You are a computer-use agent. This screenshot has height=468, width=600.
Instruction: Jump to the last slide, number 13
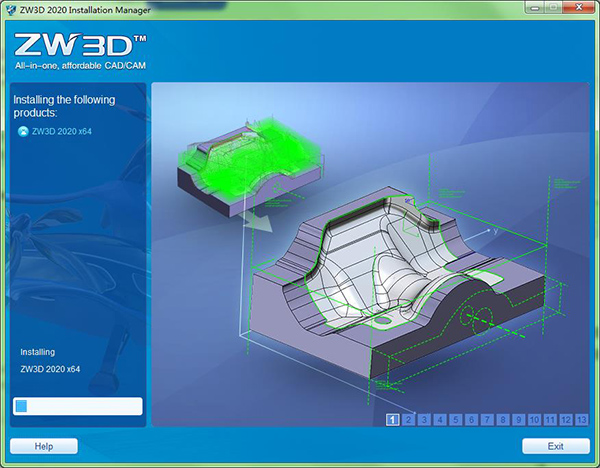[x=582, y=419]
